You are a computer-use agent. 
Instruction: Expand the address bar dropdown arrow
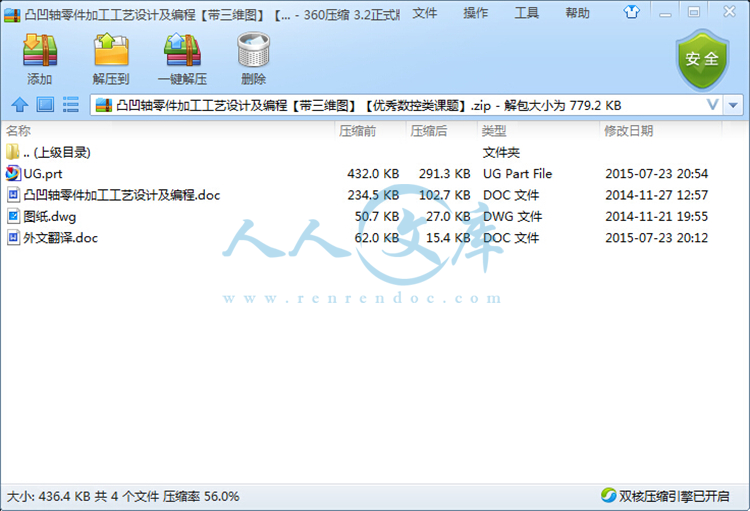pos(733,105)
